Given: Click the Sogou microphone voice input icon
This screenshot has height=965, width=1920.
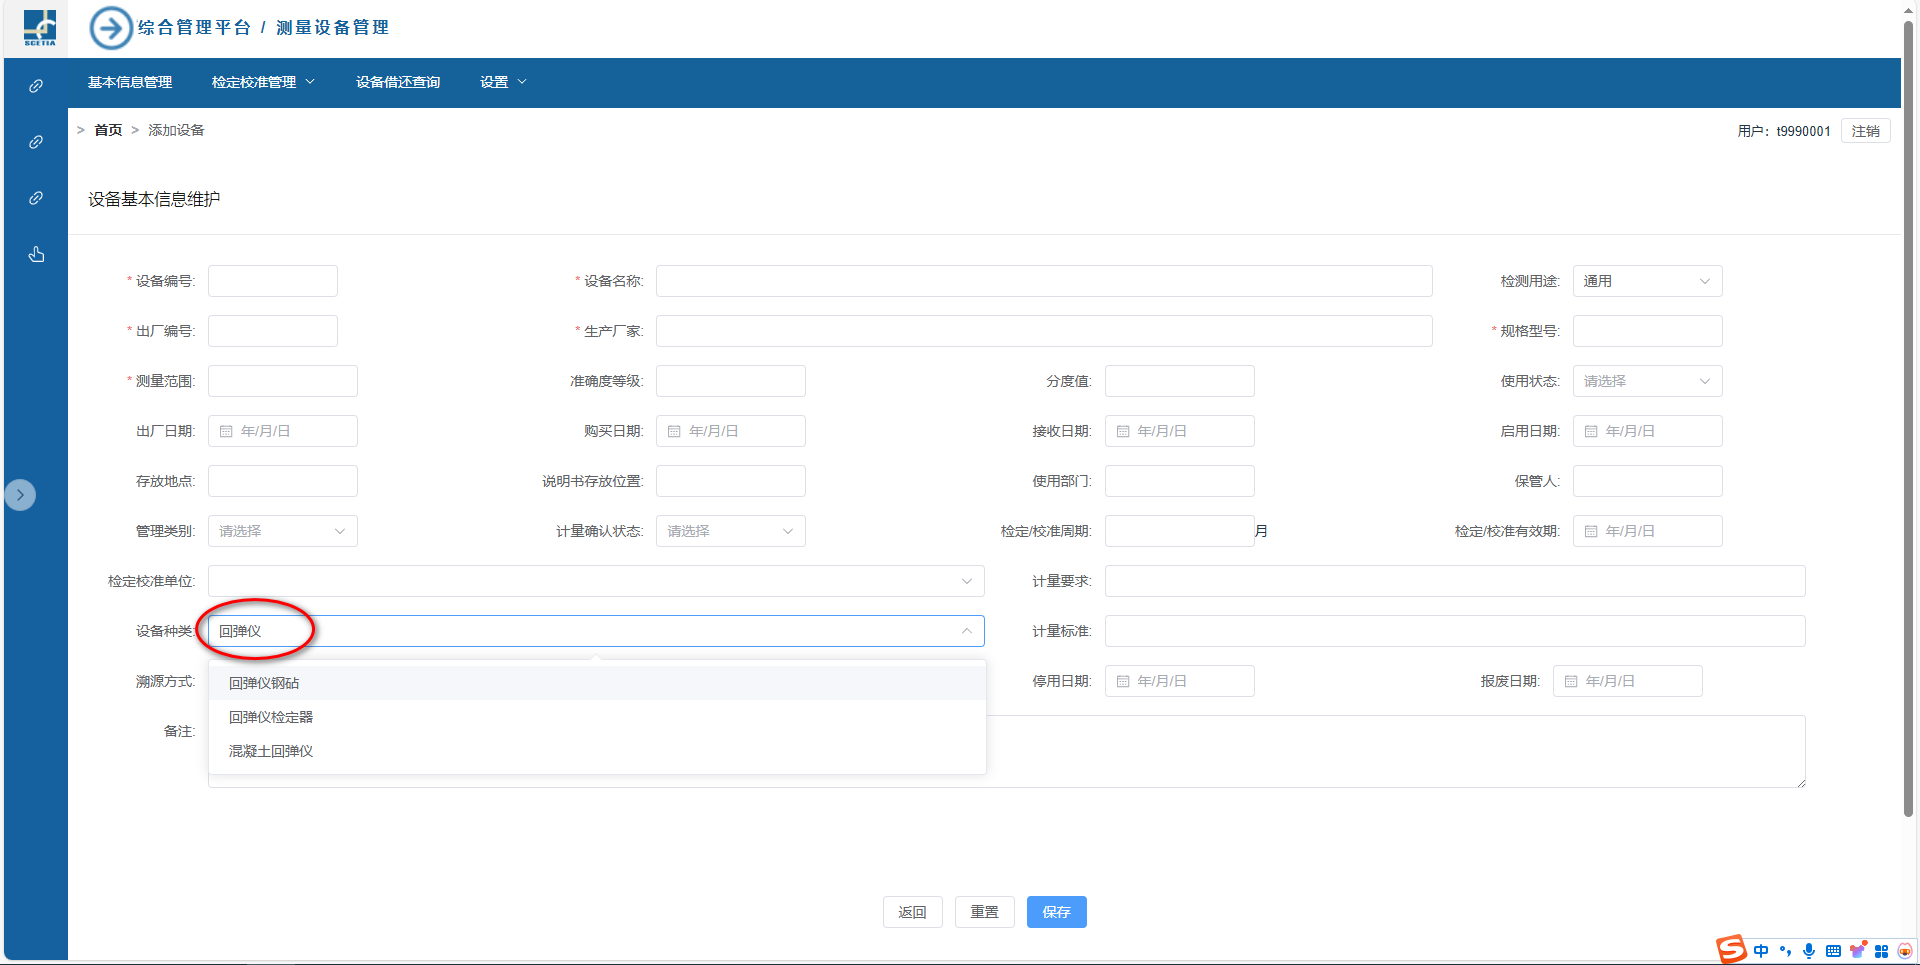Looking at the screenshot, I should coord(1809,951).
